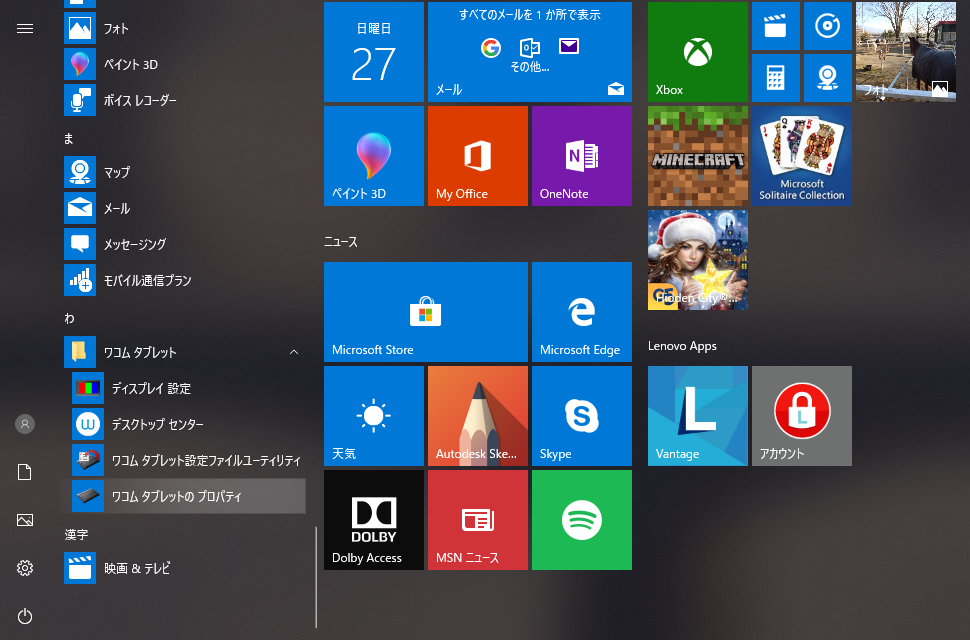Open the Autodesk SketchBook tile
This screenshot has height=640, width=970.
[478, 416]
